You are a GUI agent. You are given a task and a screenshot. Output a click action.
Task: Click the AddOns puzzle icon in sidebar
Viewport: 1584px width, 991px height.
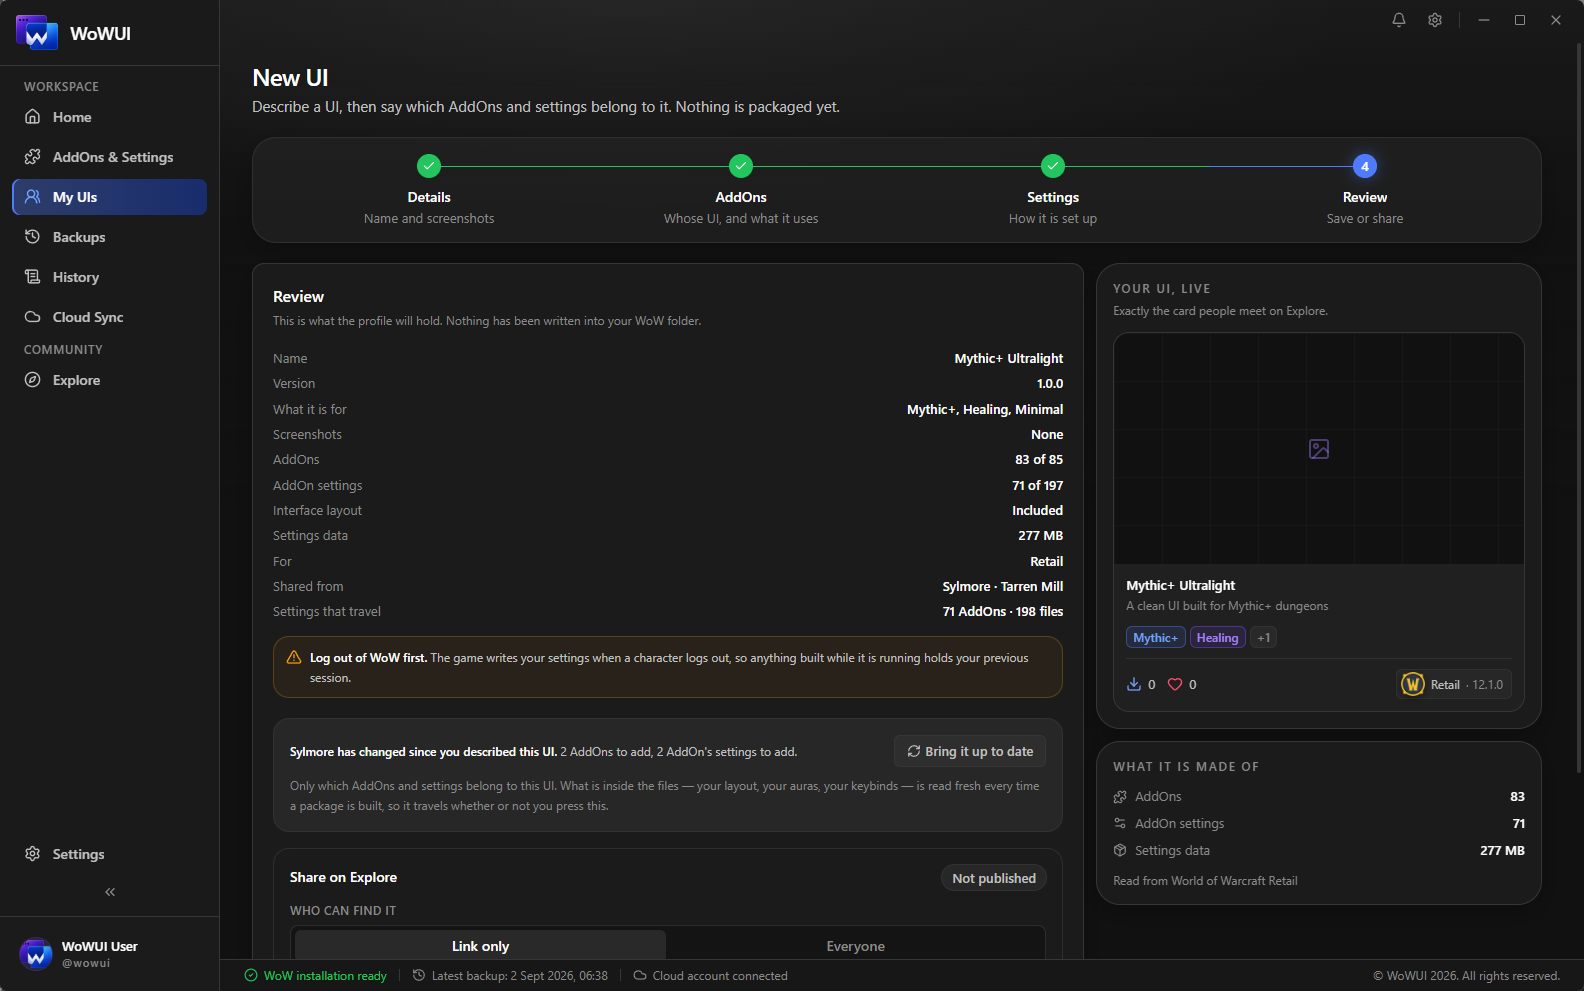point(33,157)
